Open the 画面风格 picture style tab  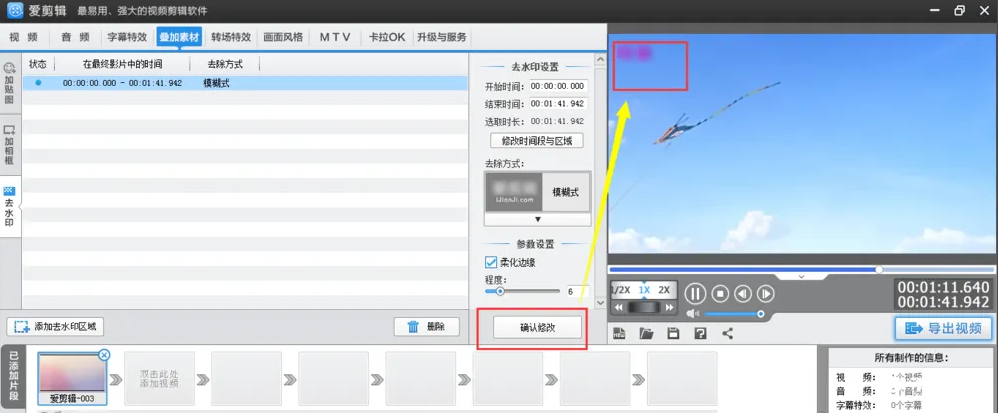[x=283, y=37]
